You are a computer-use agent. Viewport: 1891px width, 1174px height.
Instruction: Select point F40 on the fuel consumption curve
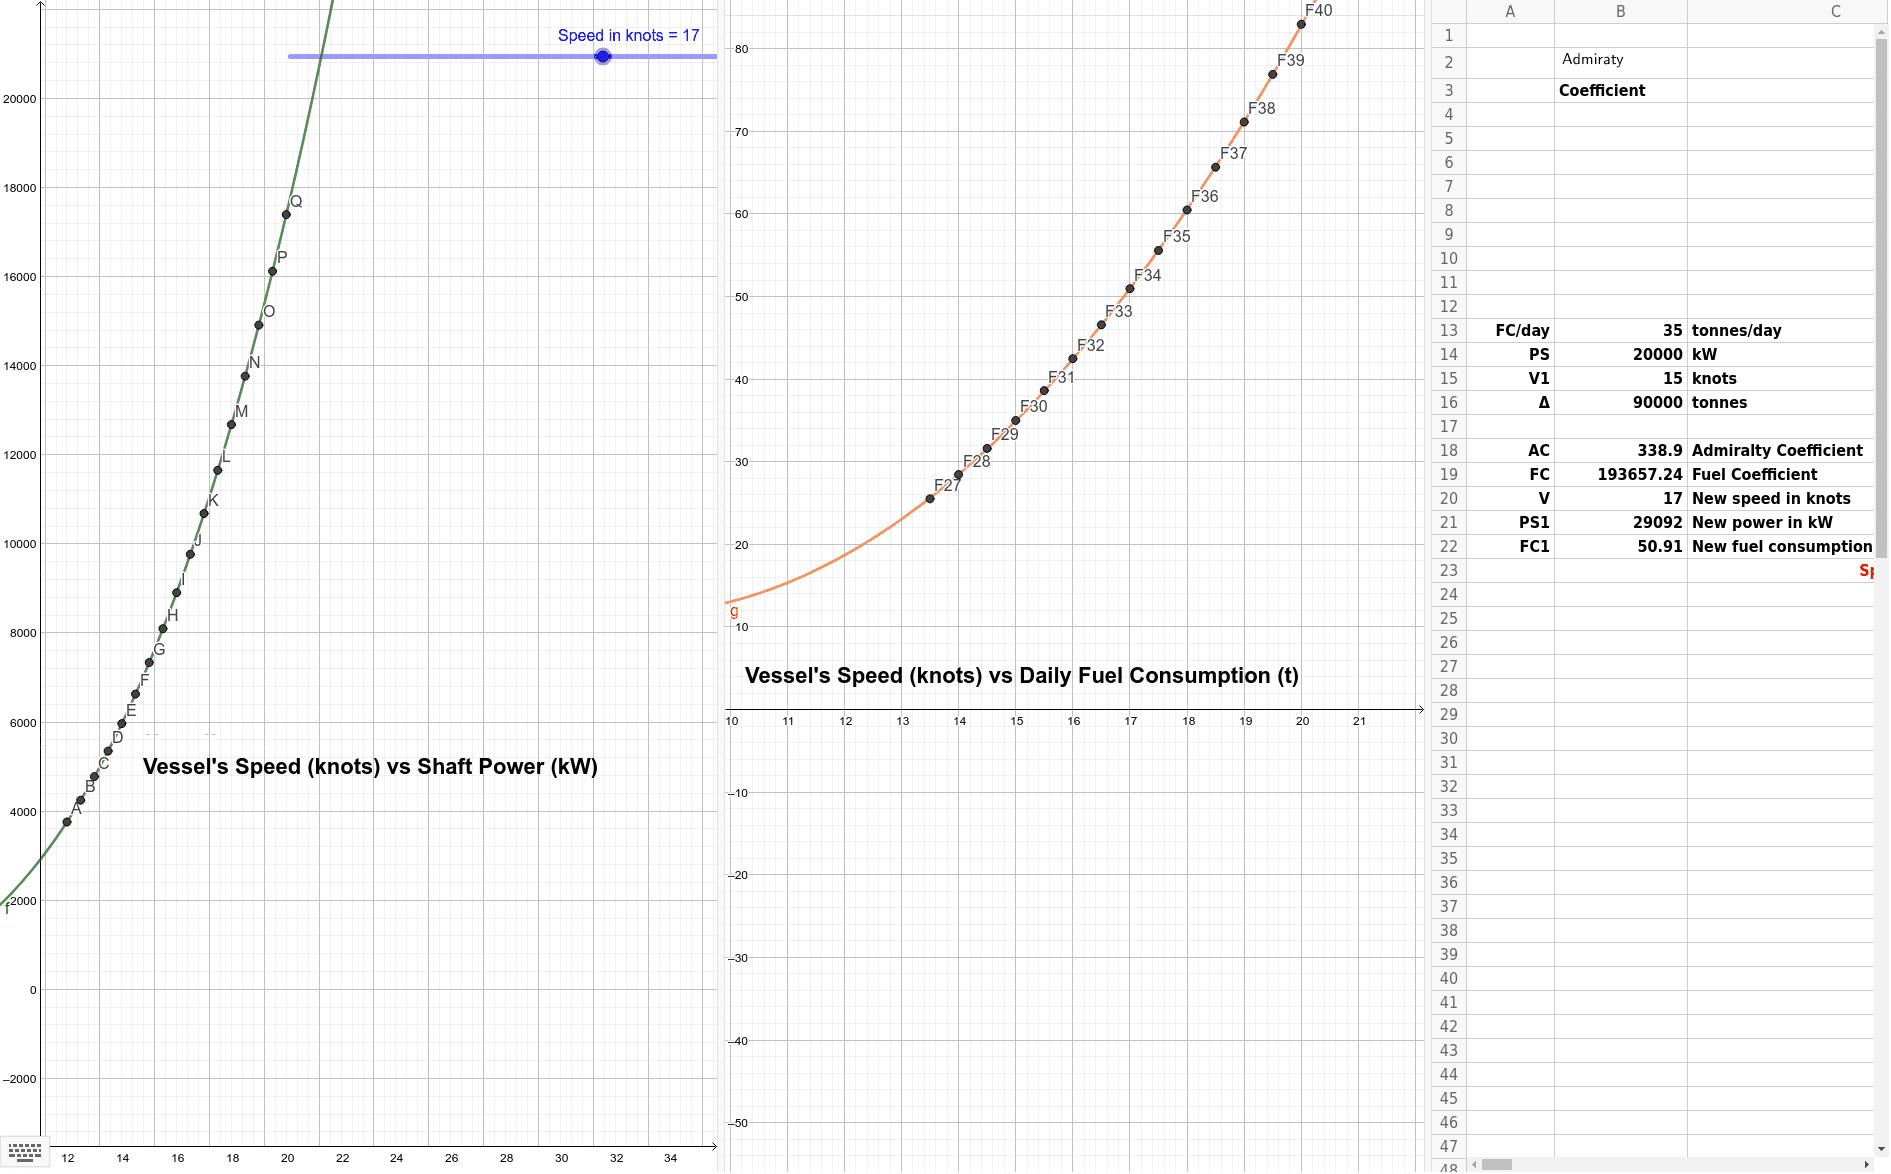[x=1300, y=23]
